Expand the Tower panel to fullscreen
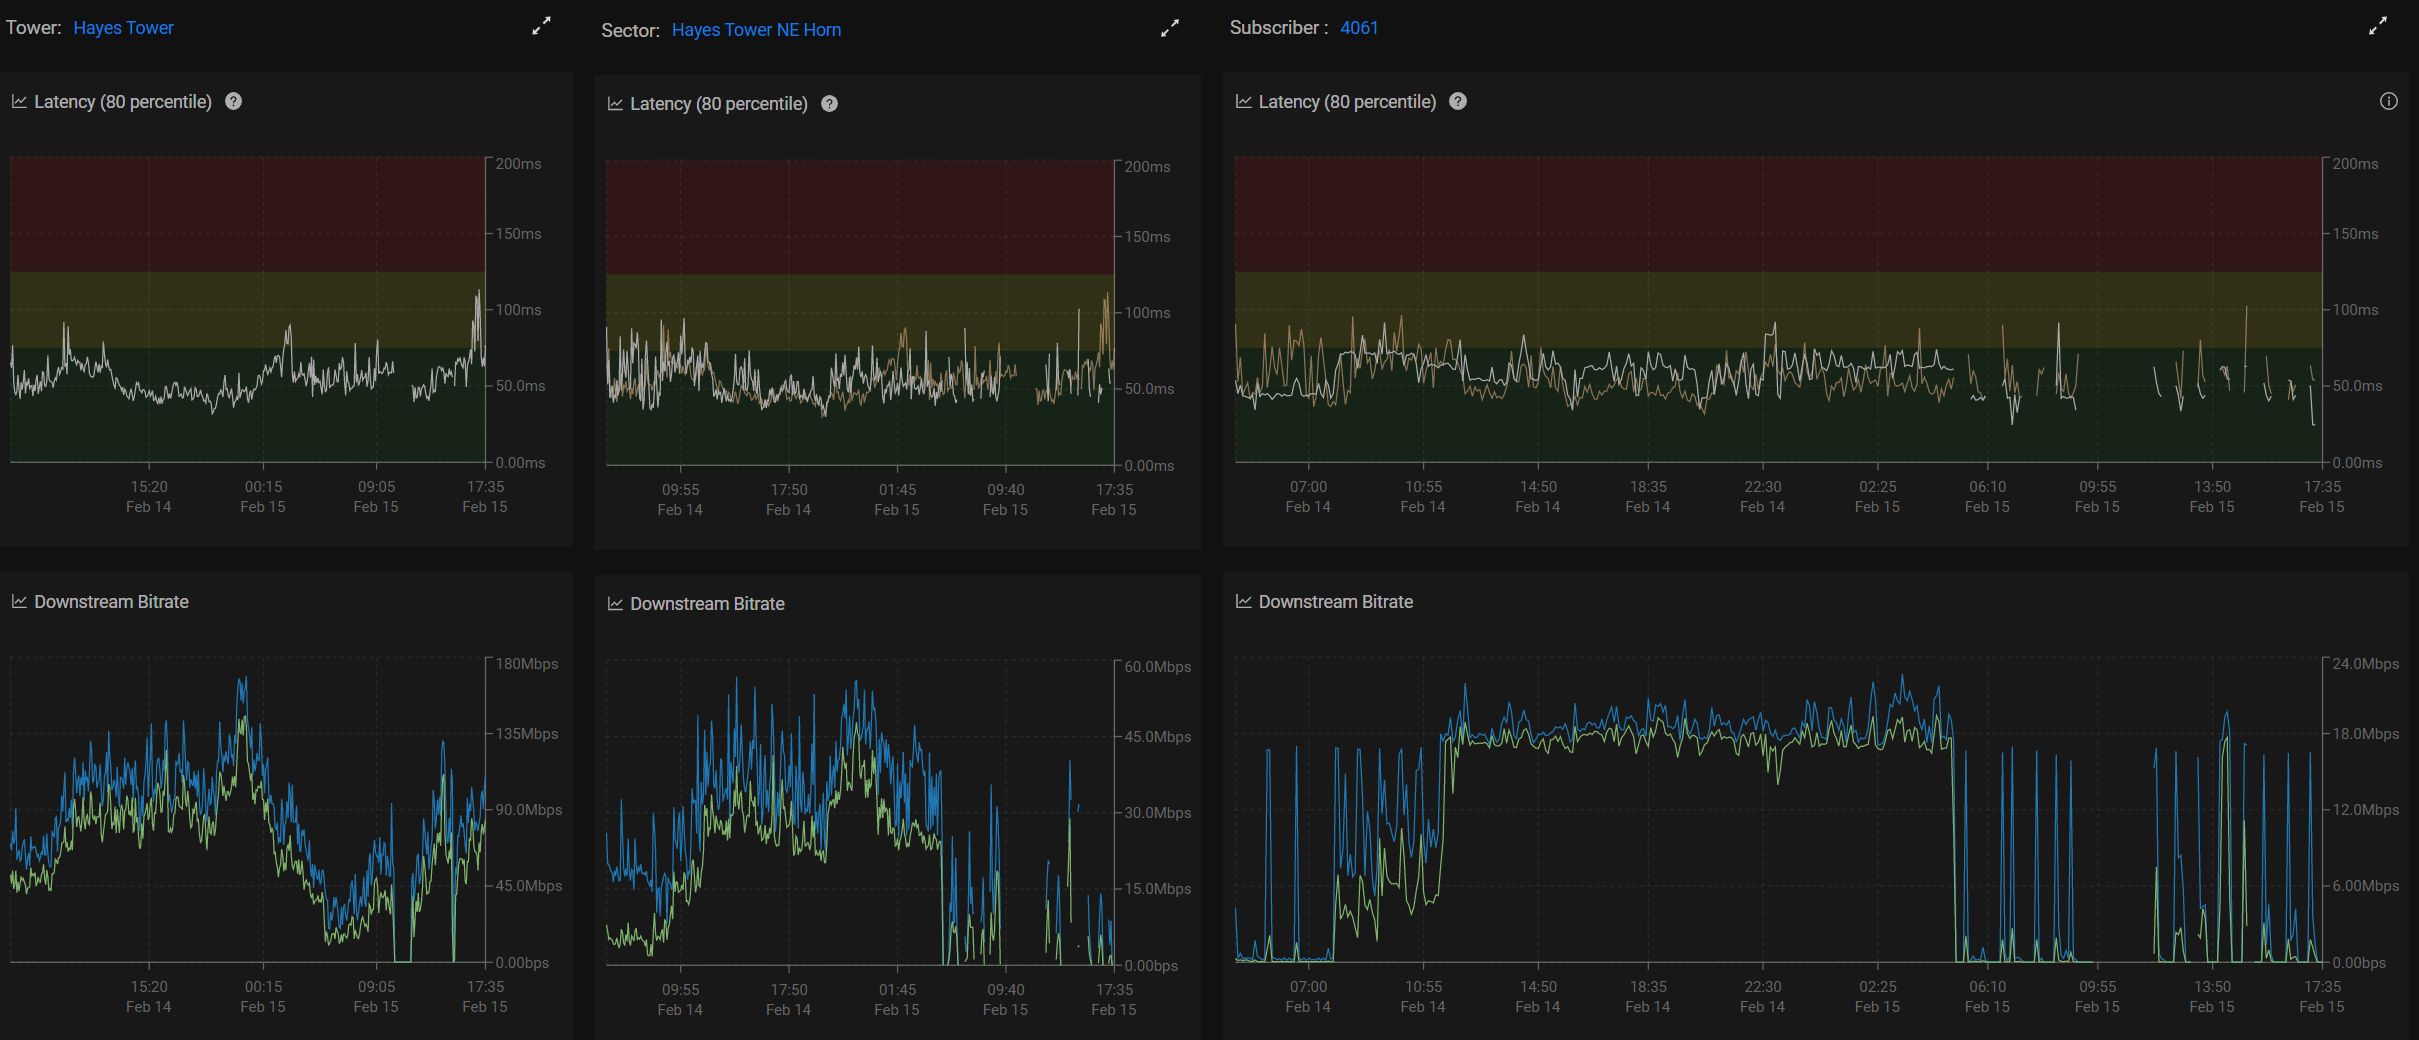Viewport: 2419px width, 1040px height. coord(541,27)
